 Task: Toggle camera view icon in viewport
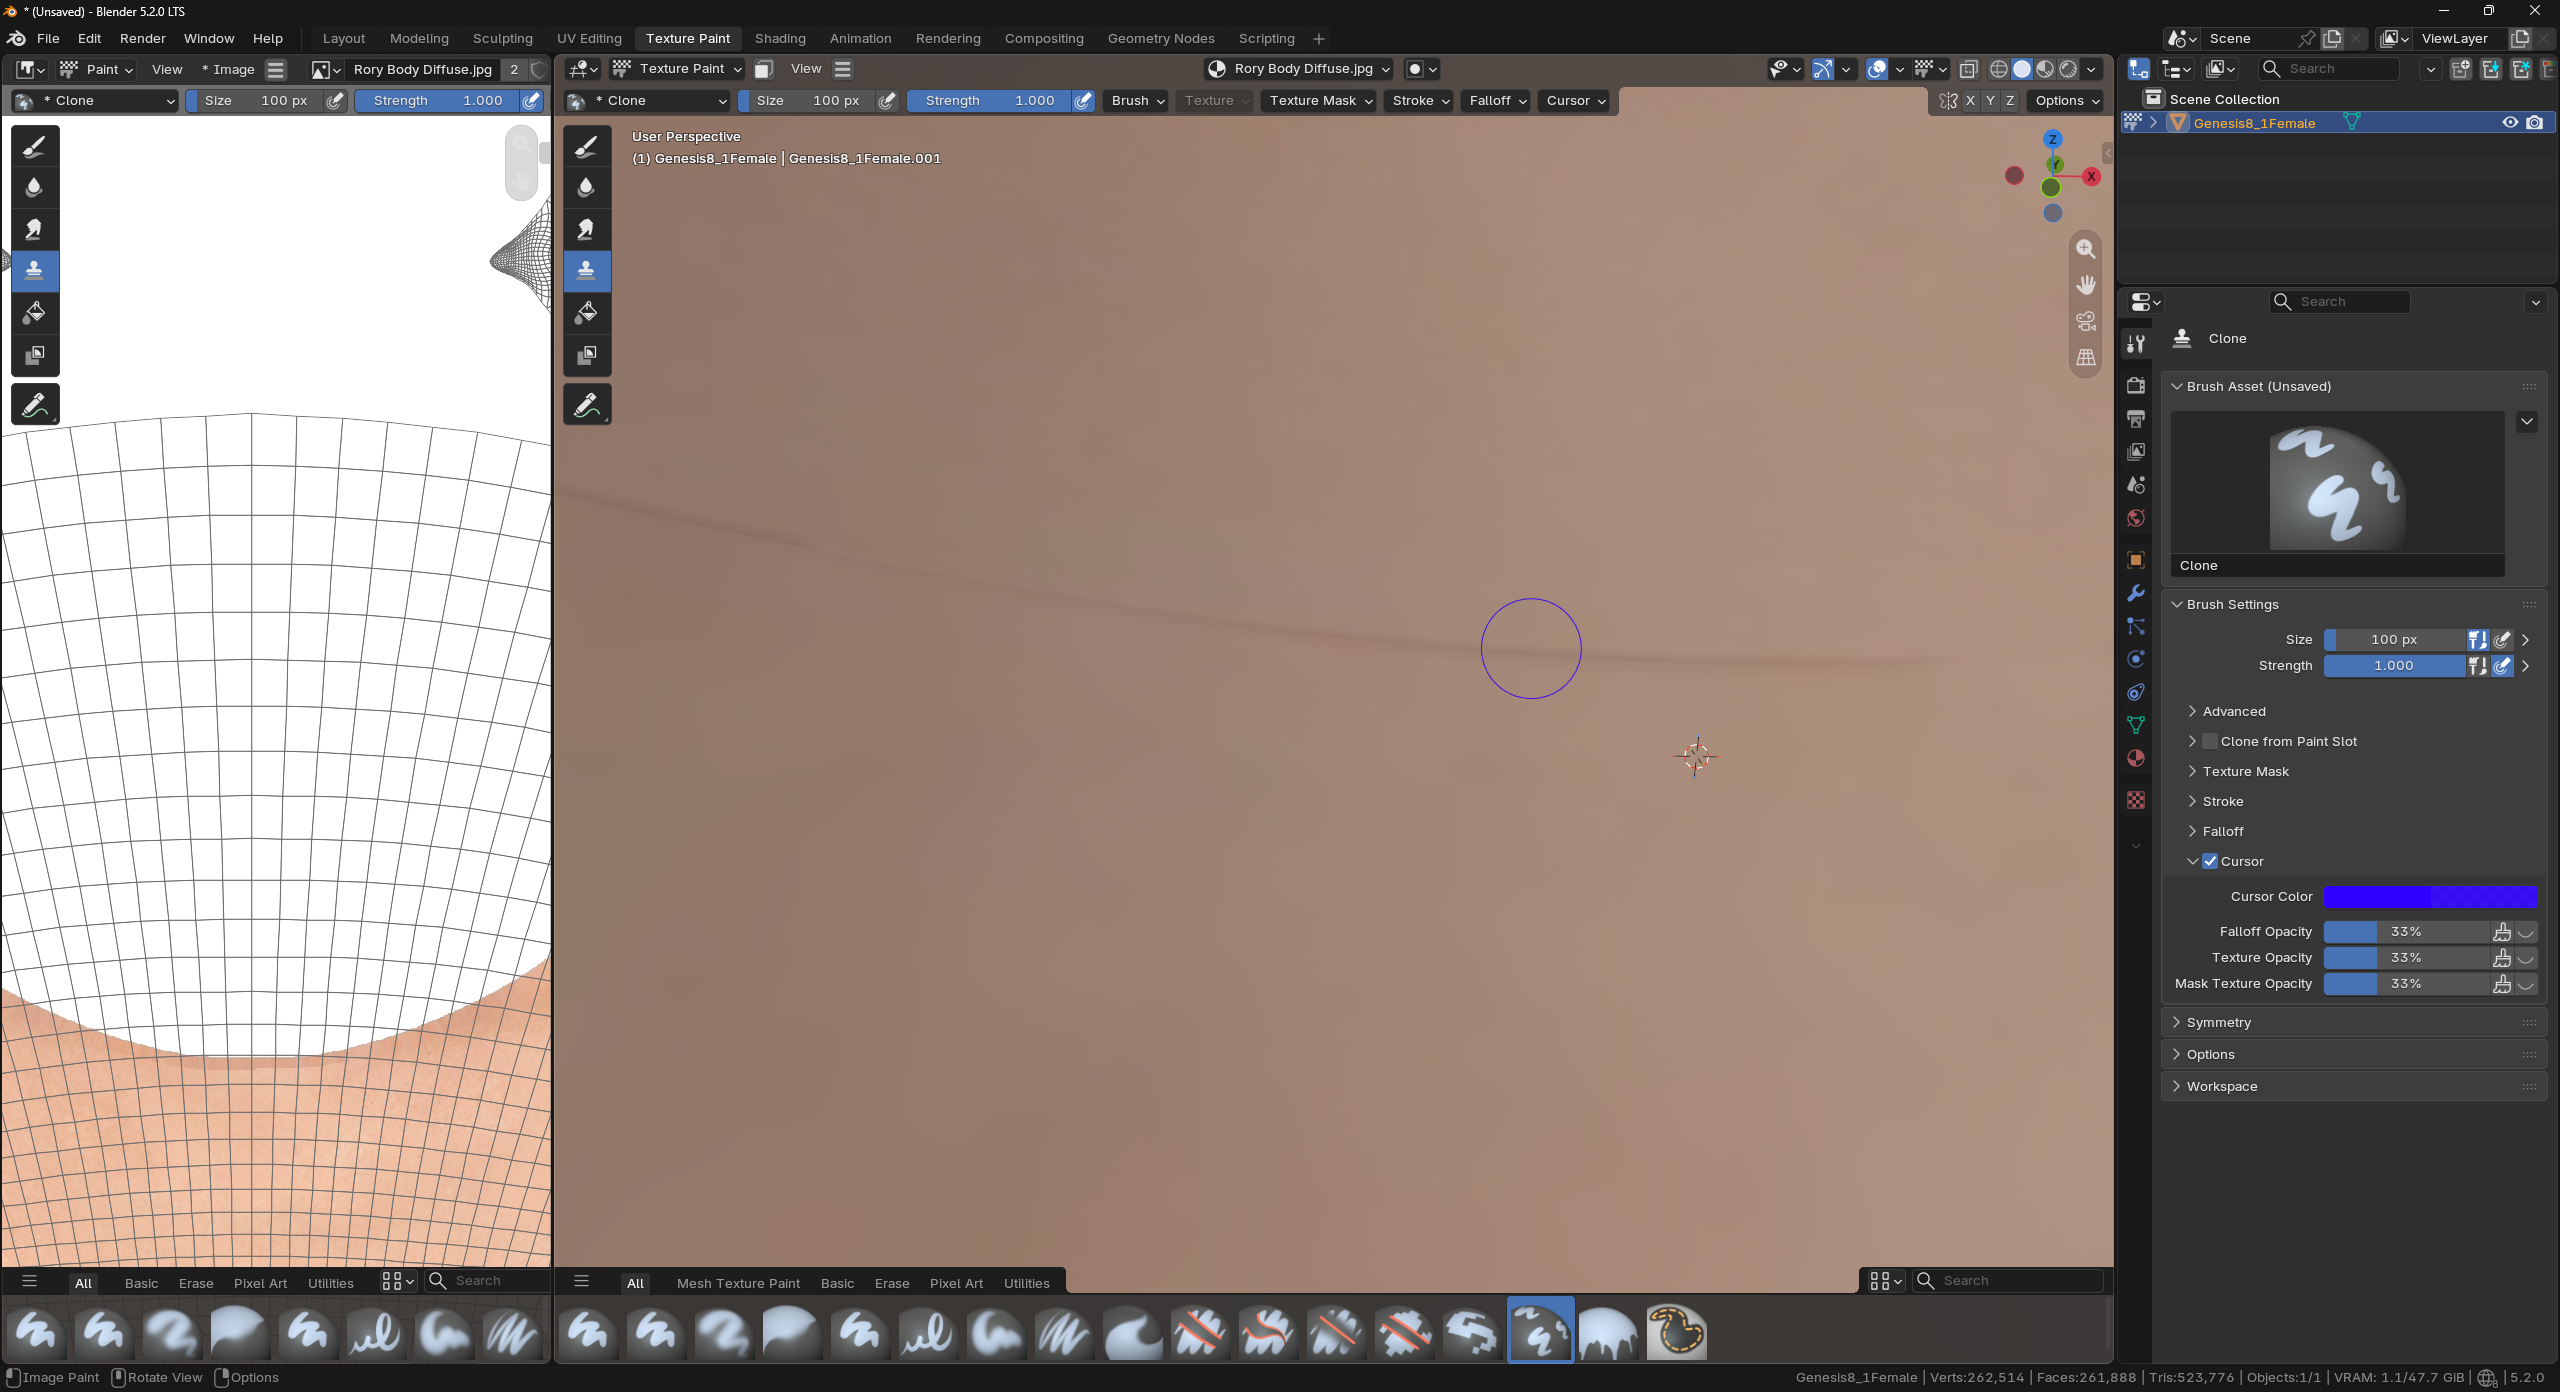pos(2086,321)
